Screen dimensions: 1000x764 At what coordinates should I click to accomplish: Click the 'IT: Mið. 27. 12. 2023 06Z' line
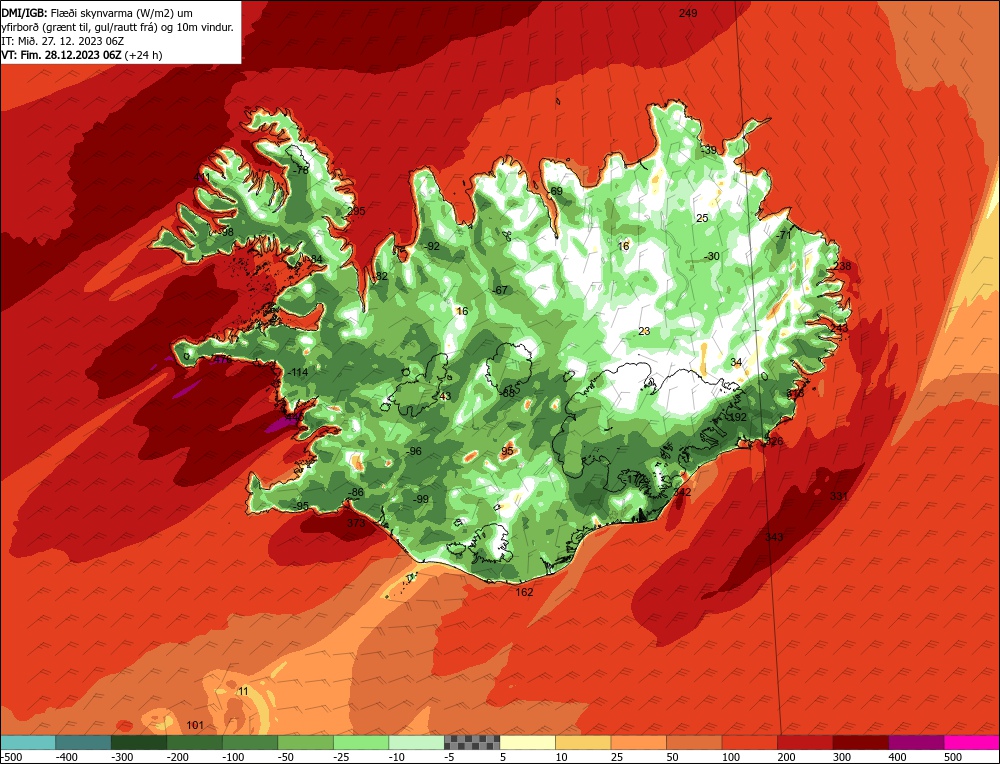[x=62, y=41]
